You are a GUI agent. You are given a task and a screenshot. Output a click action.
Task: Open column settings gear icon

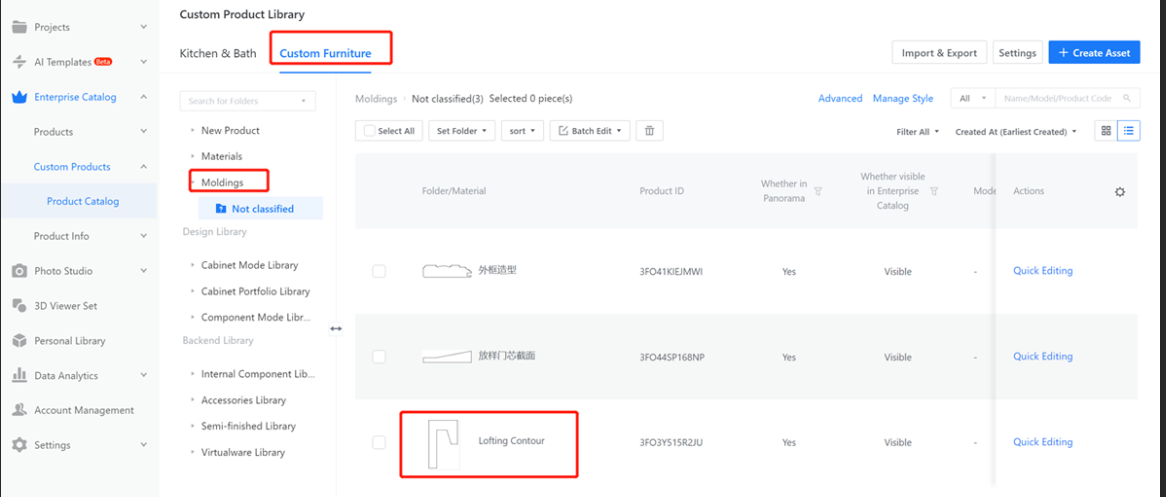pos(1120,191)
